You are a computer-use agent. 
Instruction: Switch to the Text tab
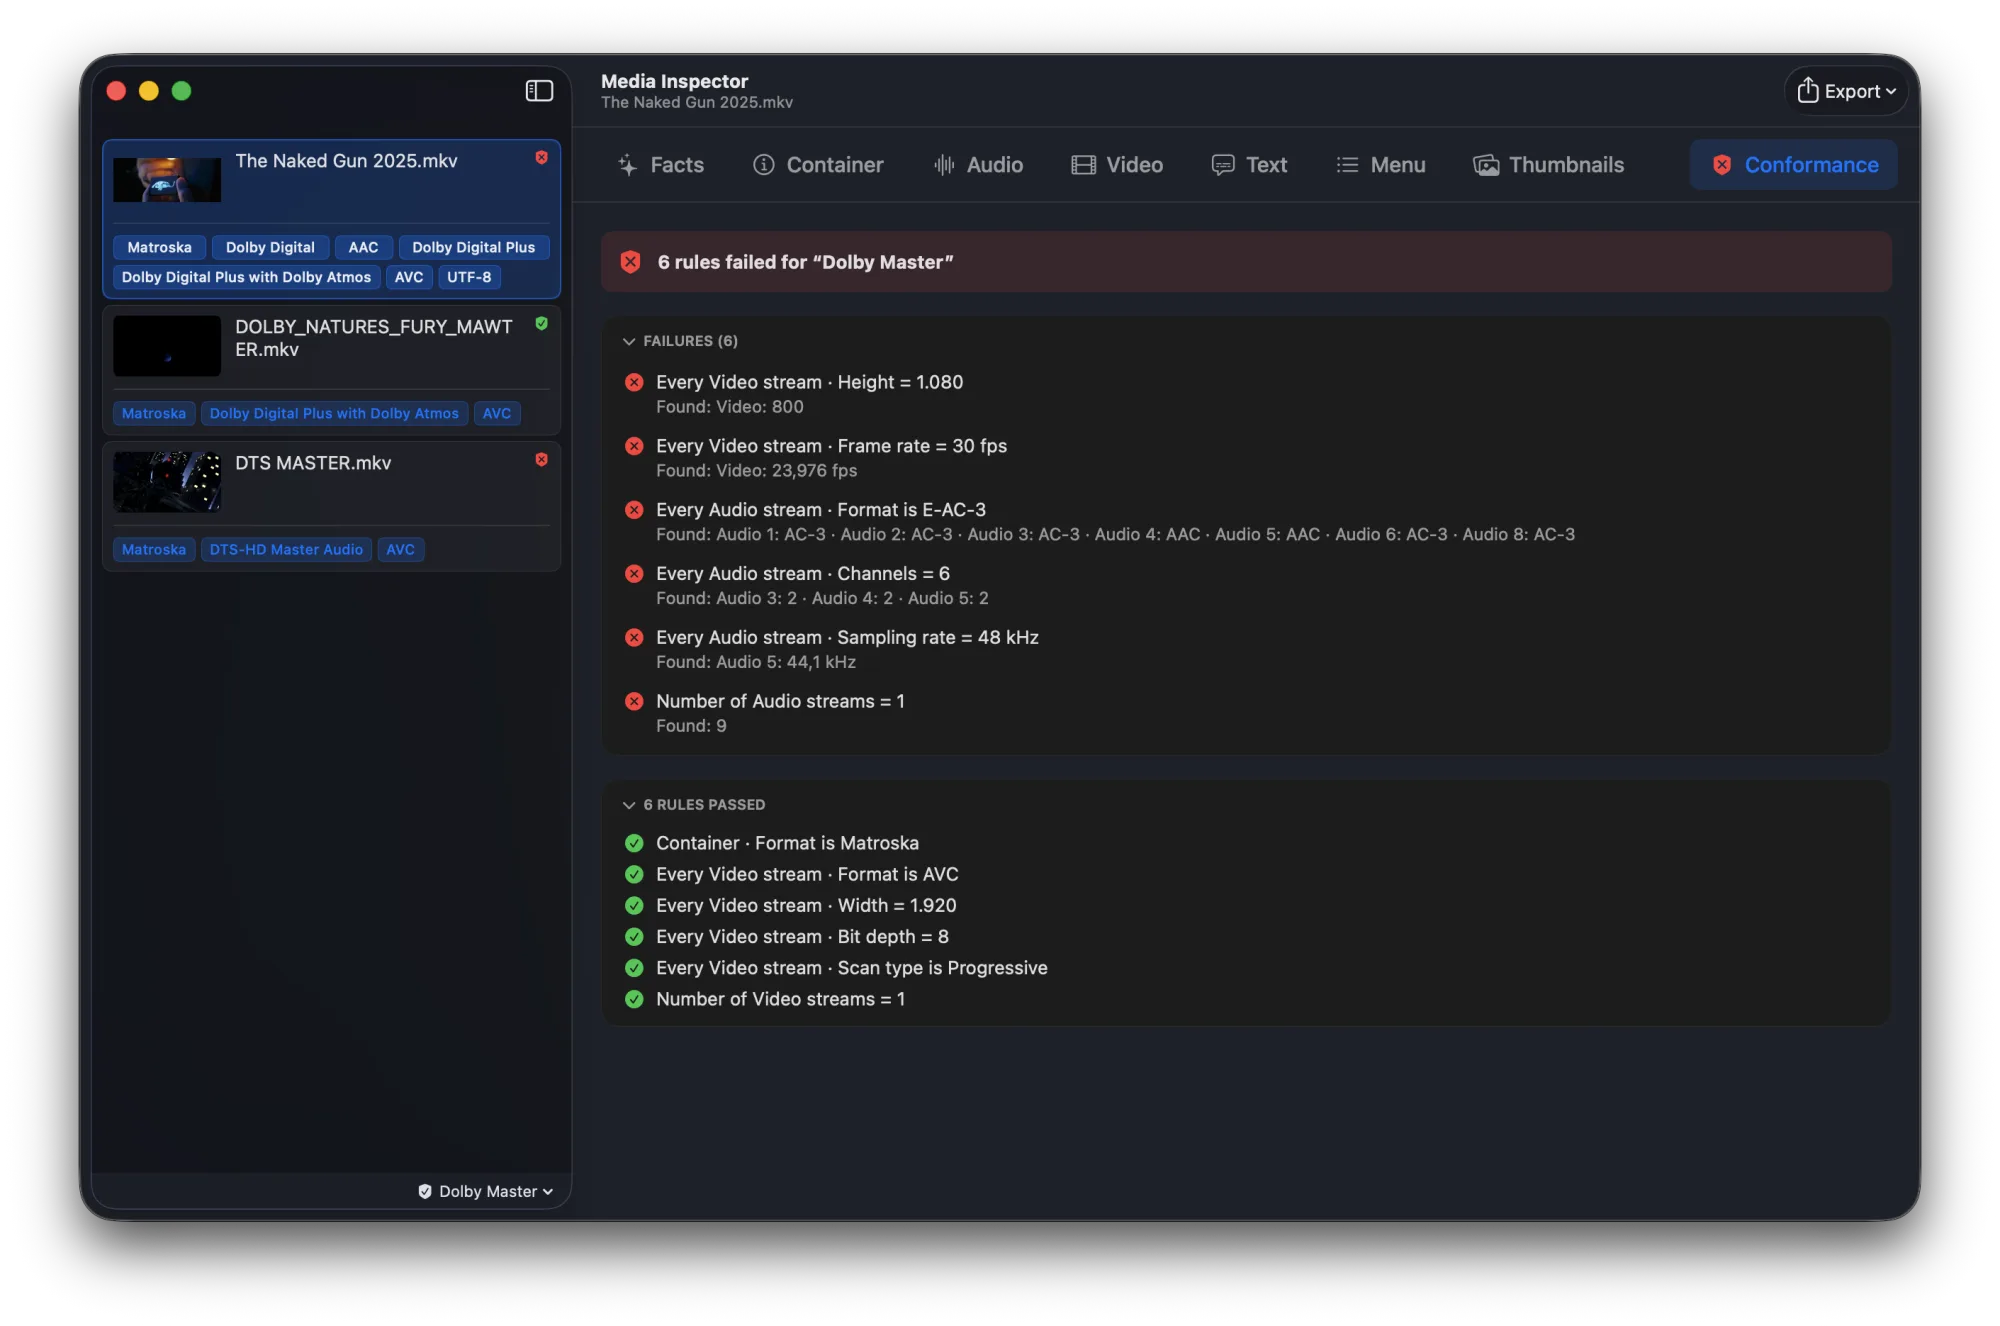click(x=1250, y=165)
